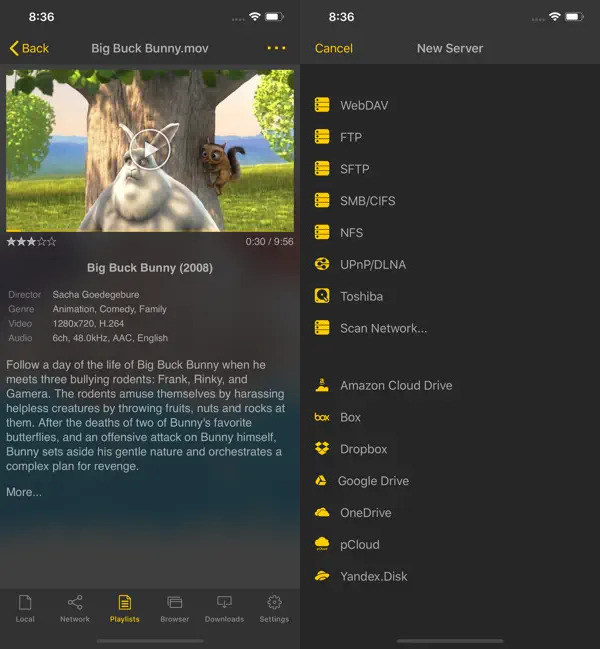
Task: Click the Big Buck Bunny.mov header title
Action: [x=150, y=48]
